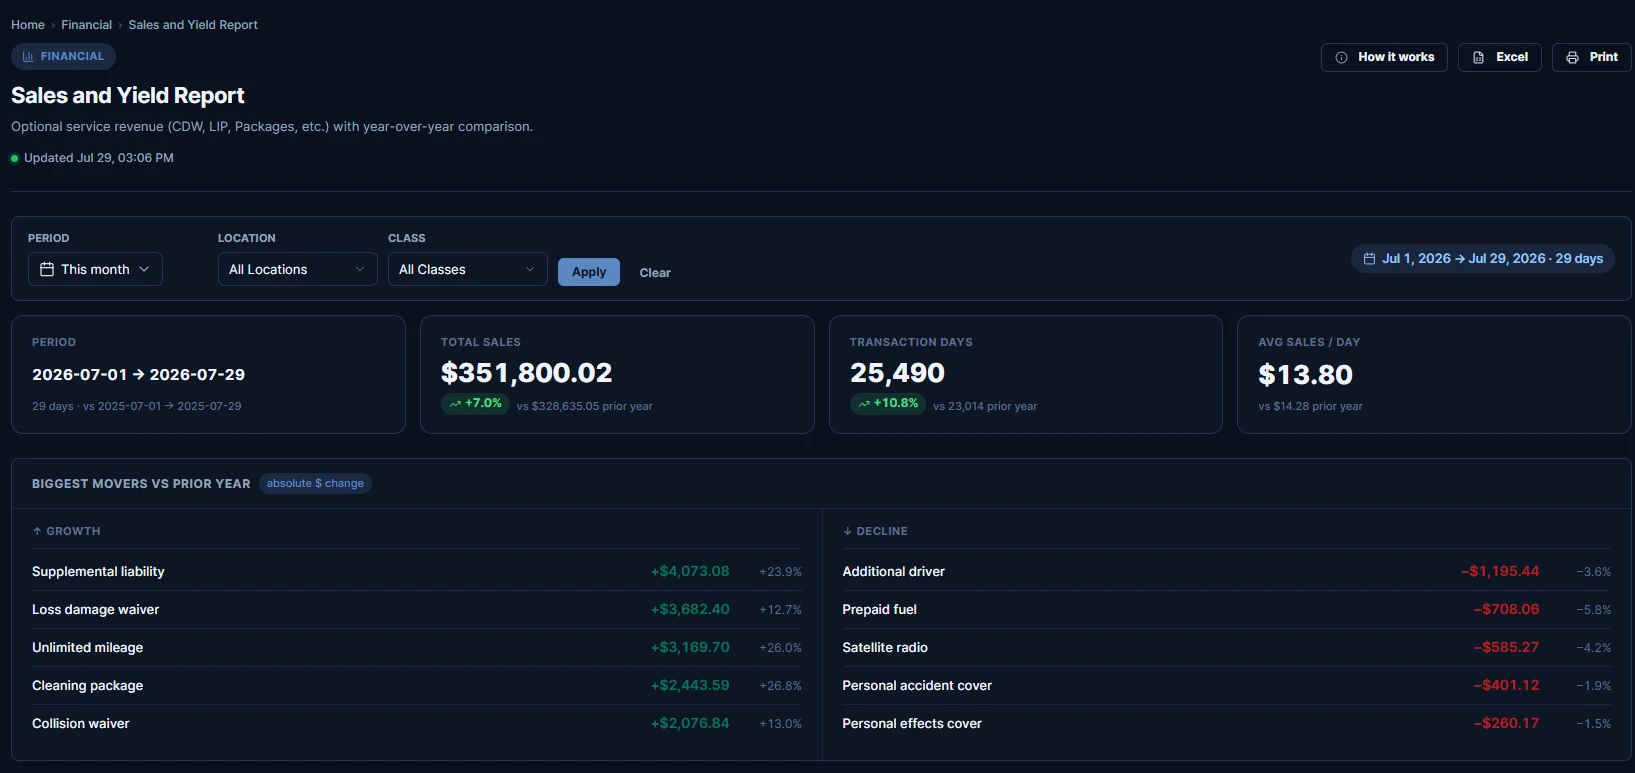Click the Print button
The image size is (1635, 773).
point(1591,57)
